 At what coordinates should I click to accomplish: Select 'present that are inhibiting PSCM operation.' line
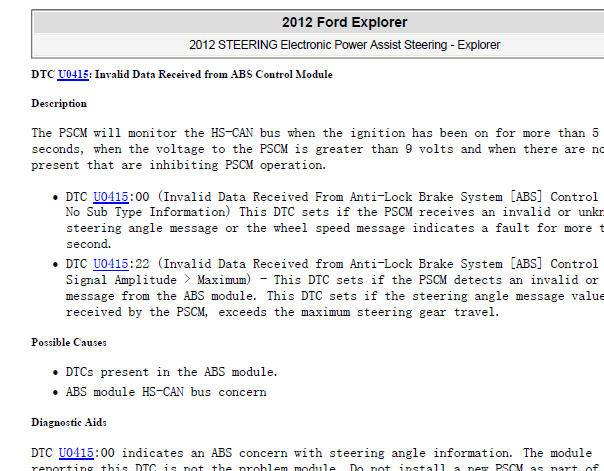tap(179, 165)
